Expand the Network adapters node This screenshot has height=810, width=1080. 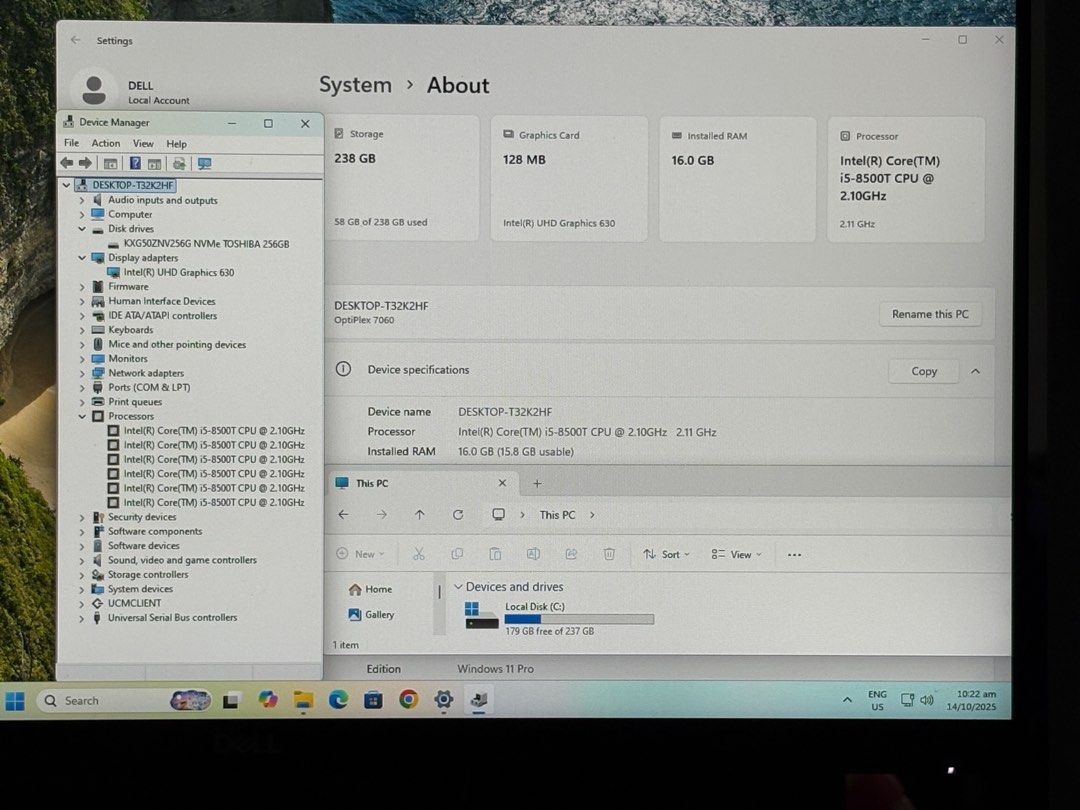(x=82, y=373)
